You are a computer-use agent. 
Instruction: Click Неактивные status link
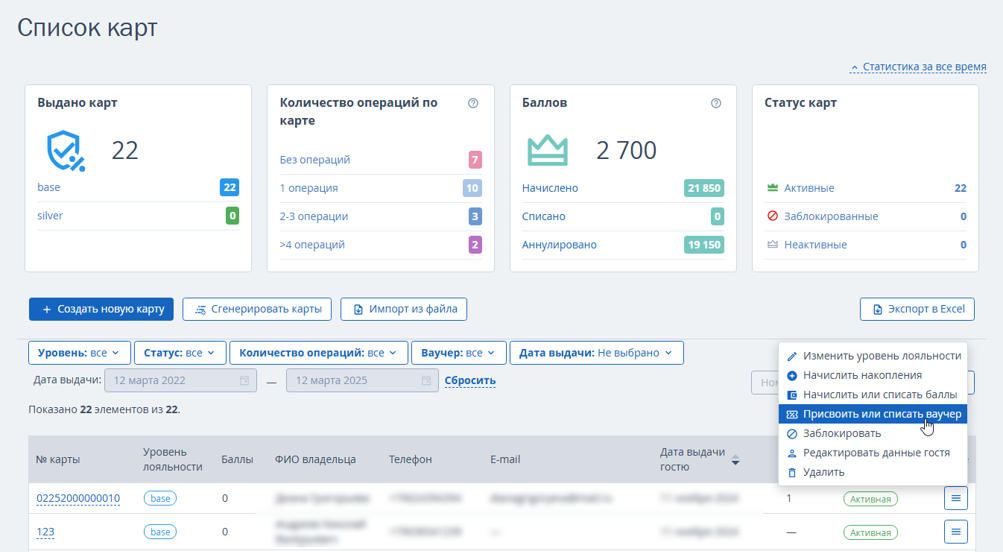(816, 244)
